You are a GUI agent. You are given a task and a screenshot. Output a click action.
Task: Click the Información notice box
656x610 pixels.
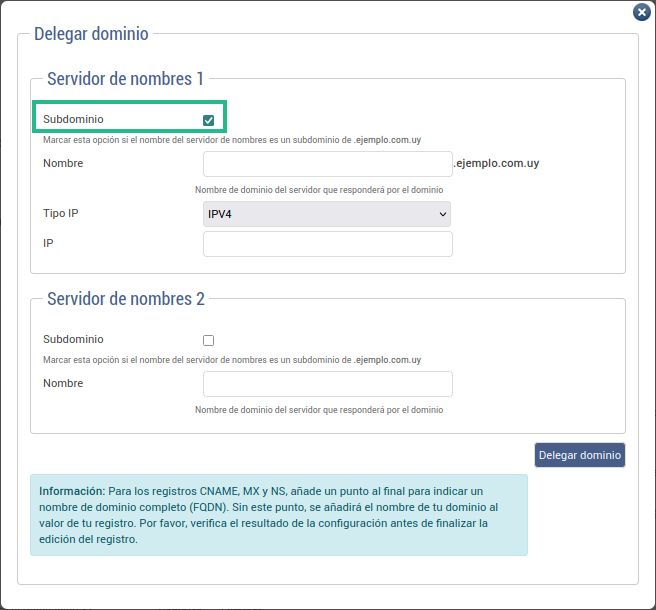point(278,515)
